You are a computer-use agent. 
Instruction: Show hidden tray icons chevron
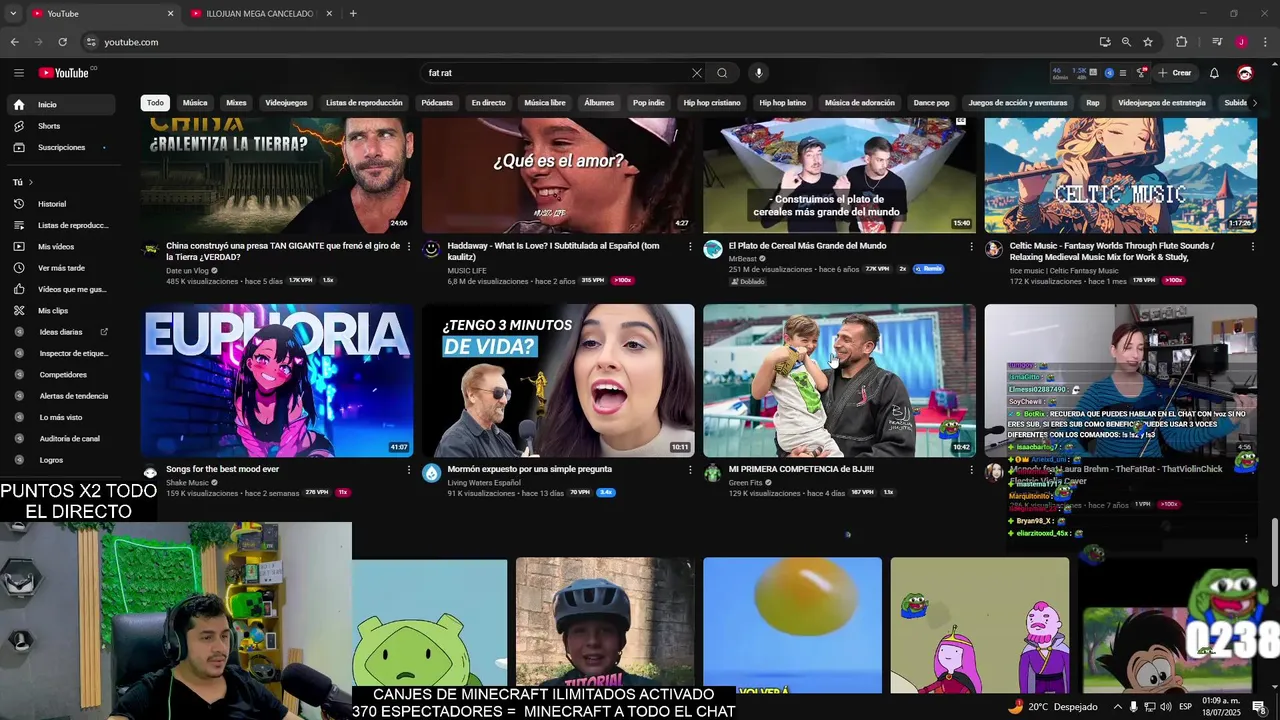pos(1117,707)
